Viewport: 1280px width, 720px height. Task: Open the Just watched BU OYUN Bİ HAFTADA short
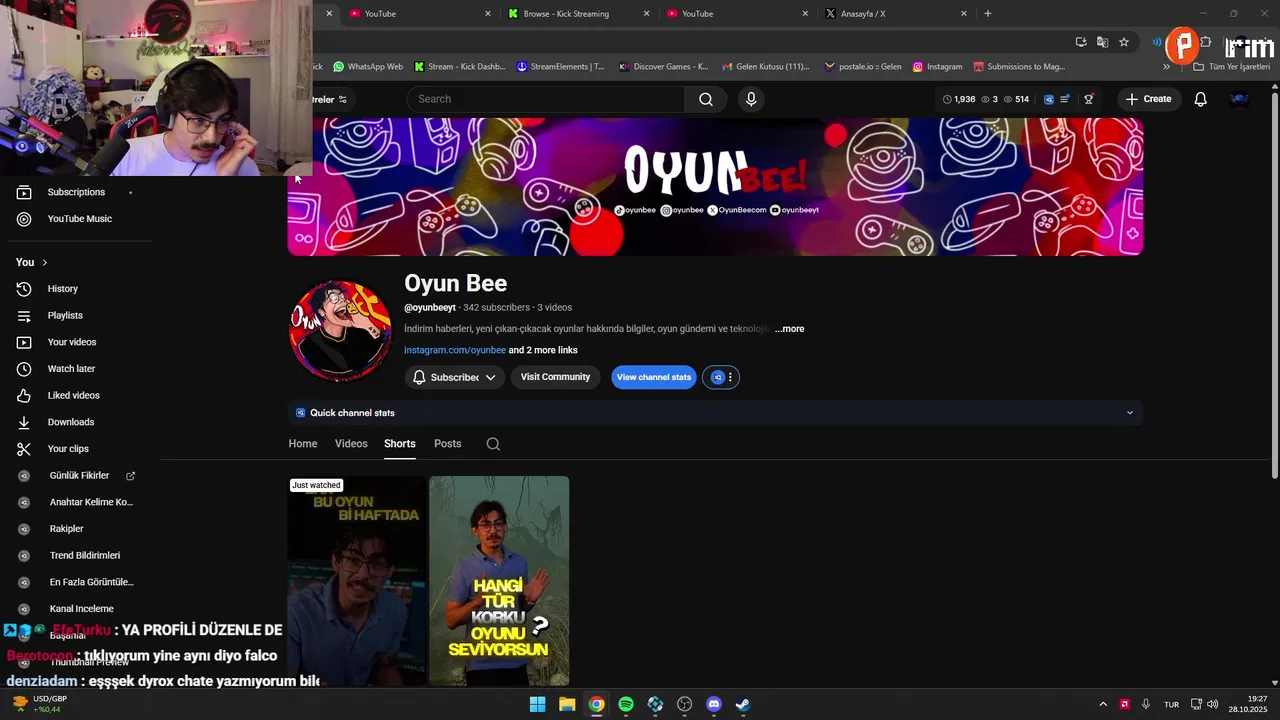click(x=357, y=581)
